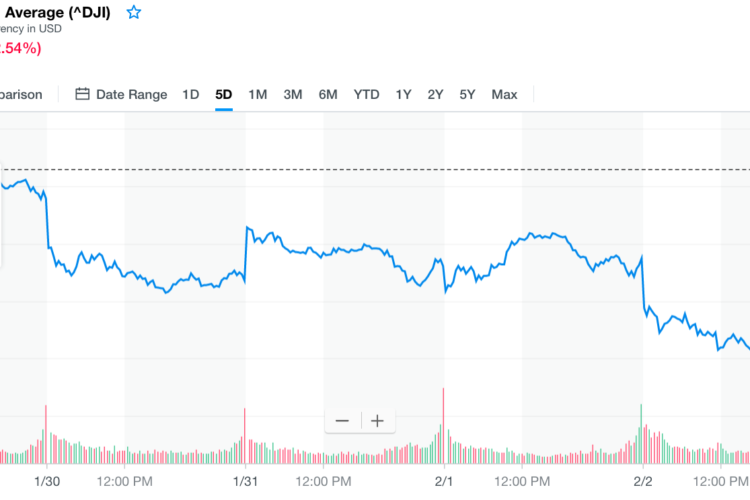Switch chart to 3M range

[x=293, y=94]
